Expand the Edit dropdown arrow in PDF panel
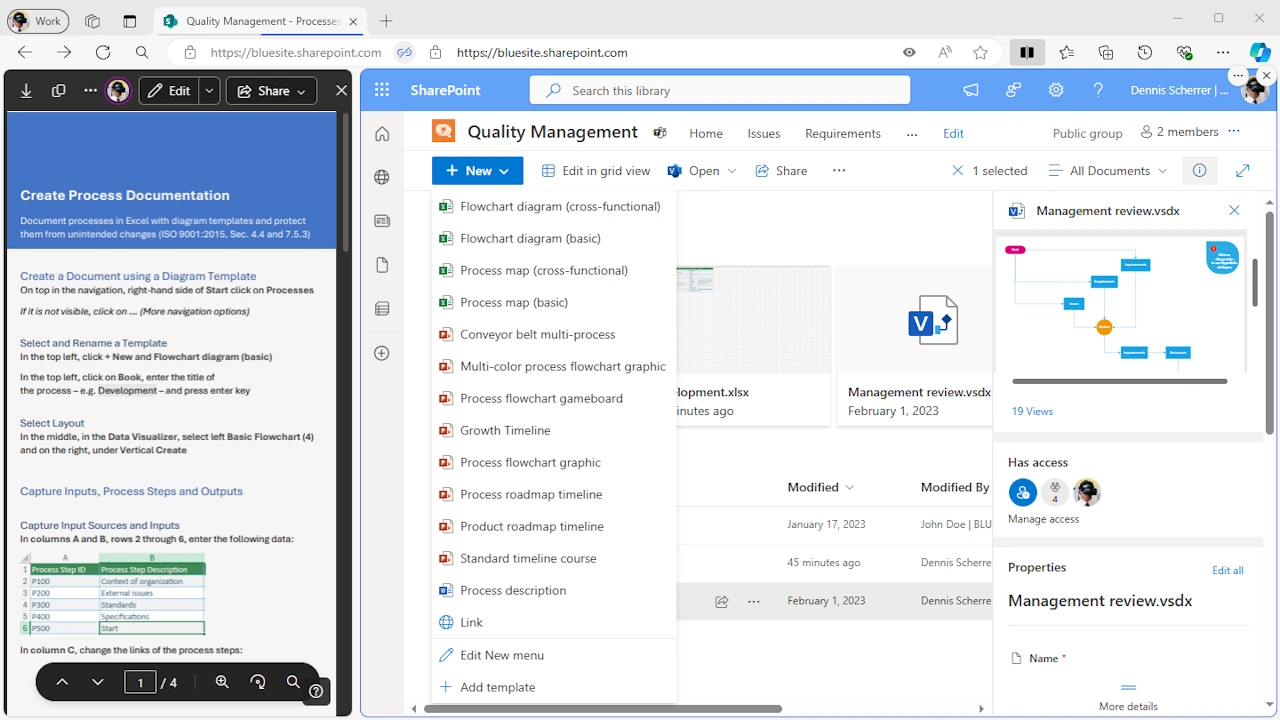The height and width of the screenshot is (720, 1280). (x=209, y=91)
